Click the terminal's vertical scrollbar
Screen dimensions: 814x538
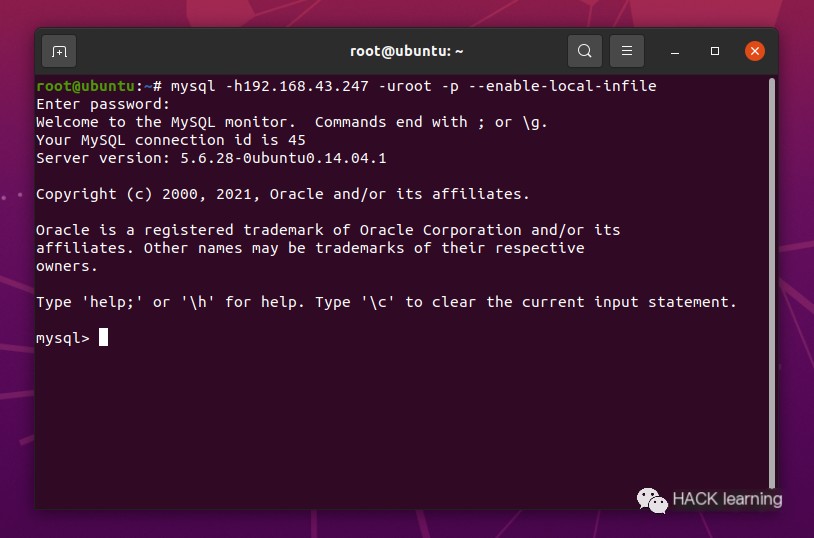click(x=771, y=280)
